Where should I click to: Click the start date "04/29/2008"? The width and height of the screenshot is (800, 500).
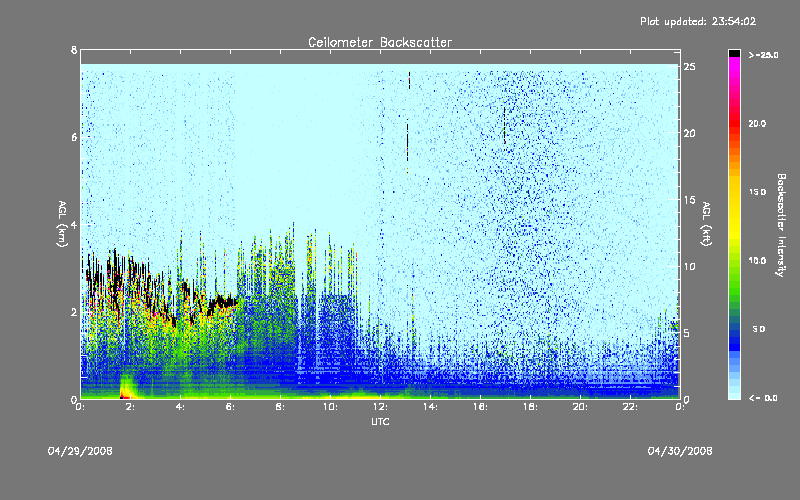tap(80, 451)
